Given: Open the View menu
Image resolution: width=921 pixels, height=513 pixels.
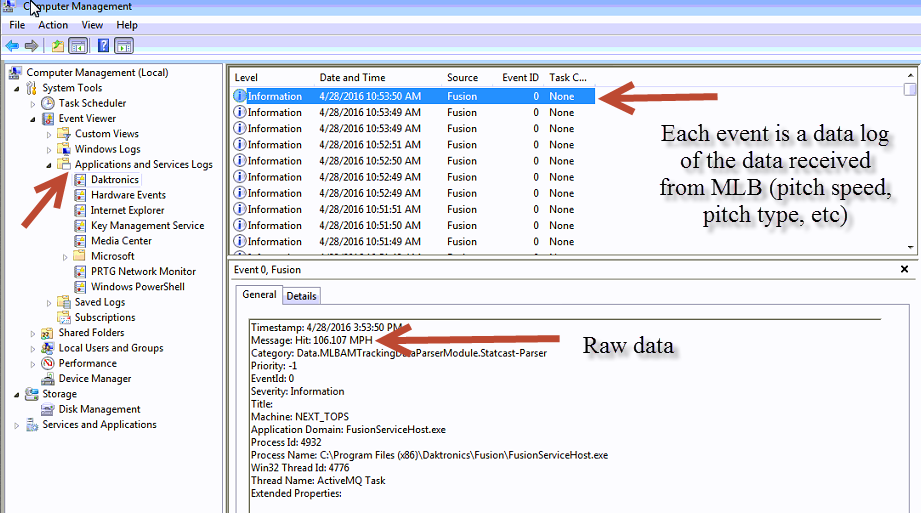Looking at the screenshot, I should tap(92, 25).
